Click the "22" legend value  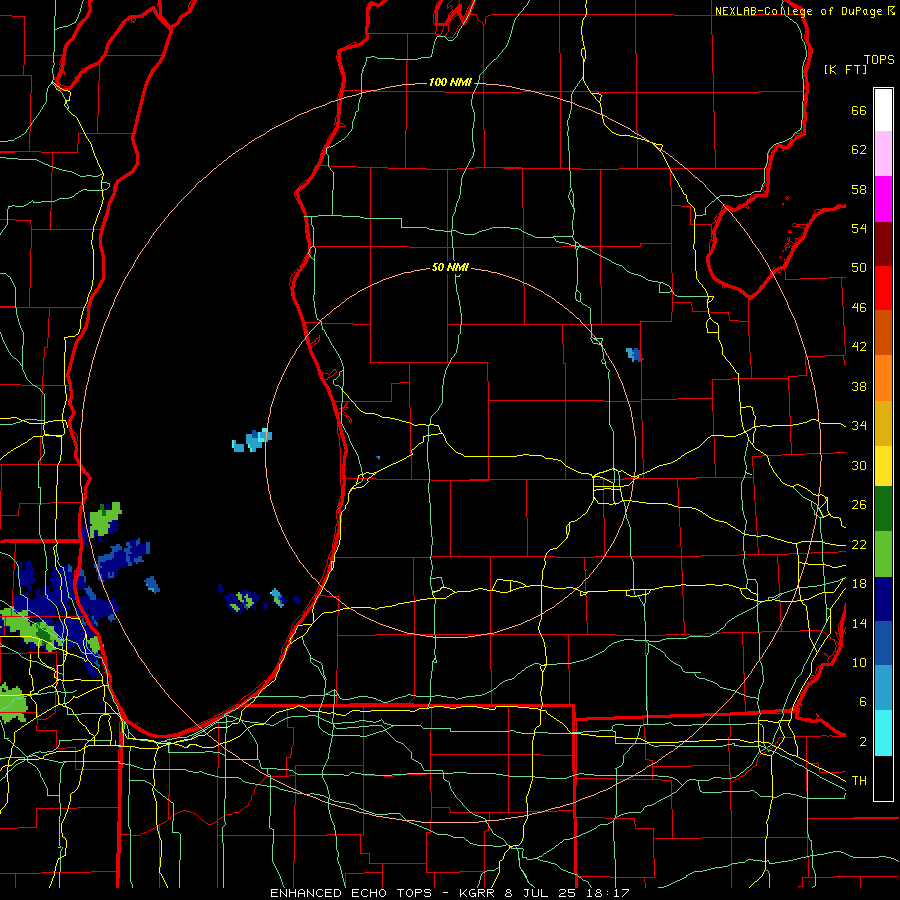tap(859, 545)
